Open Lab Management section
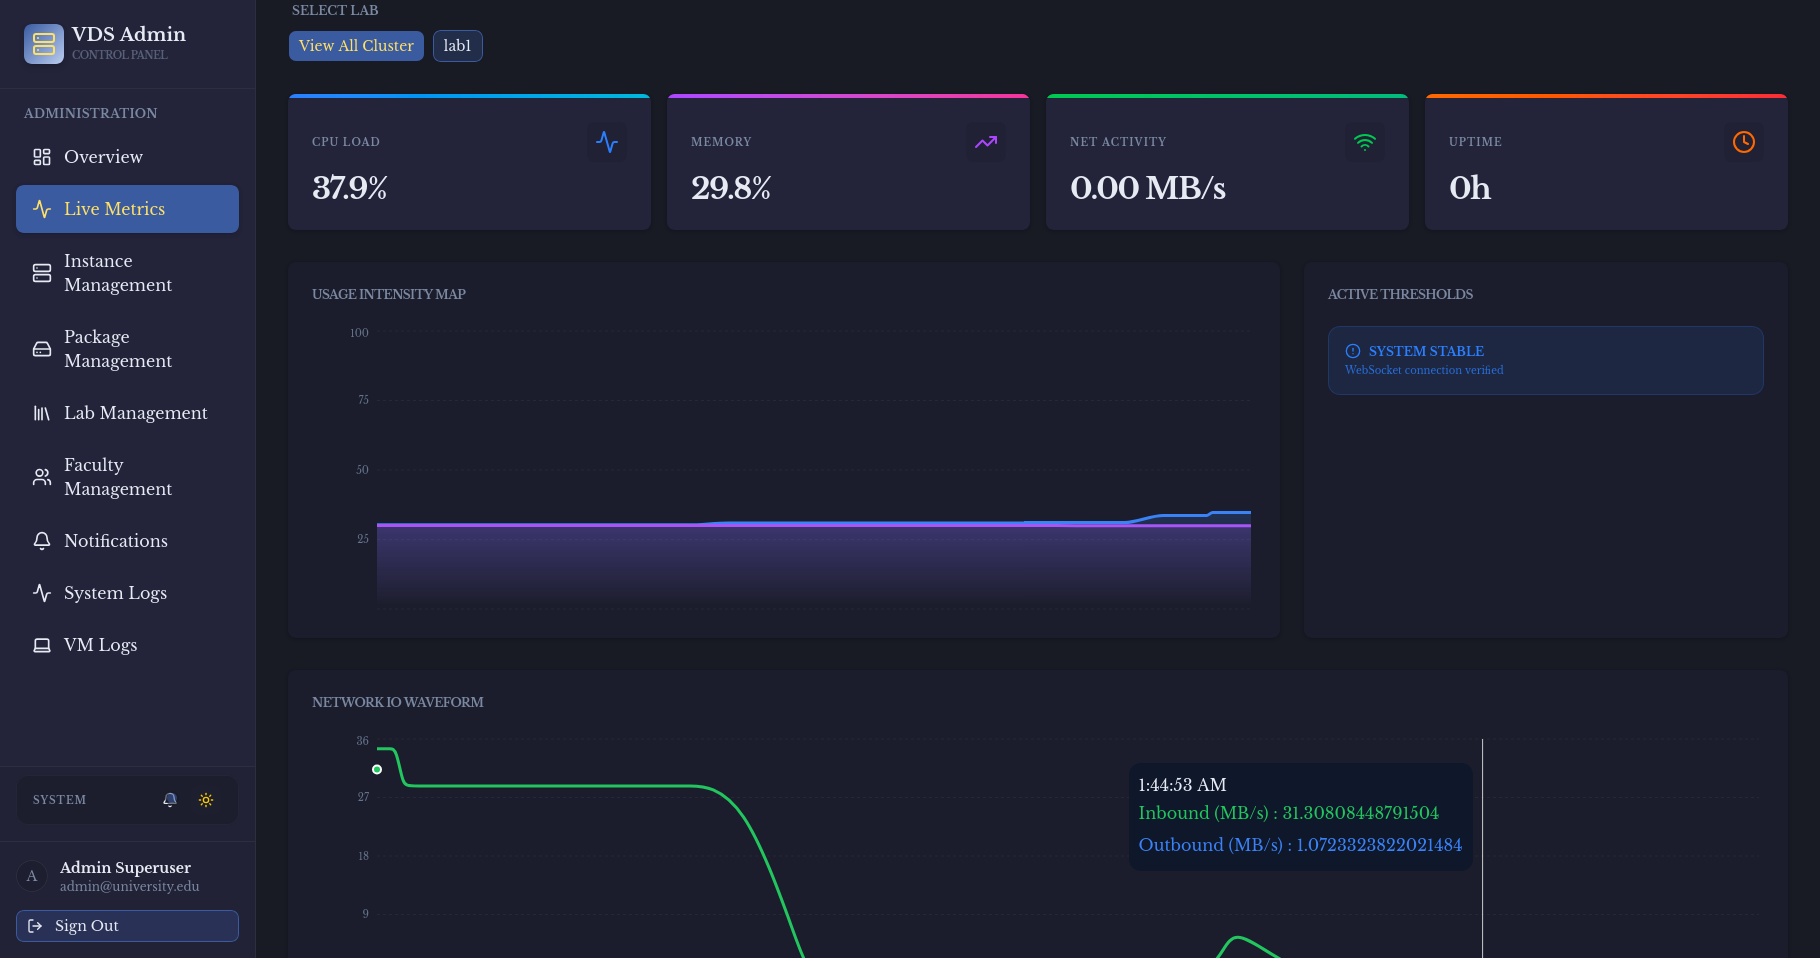This screenshot has width=1820, height=958. click(127, 413)
